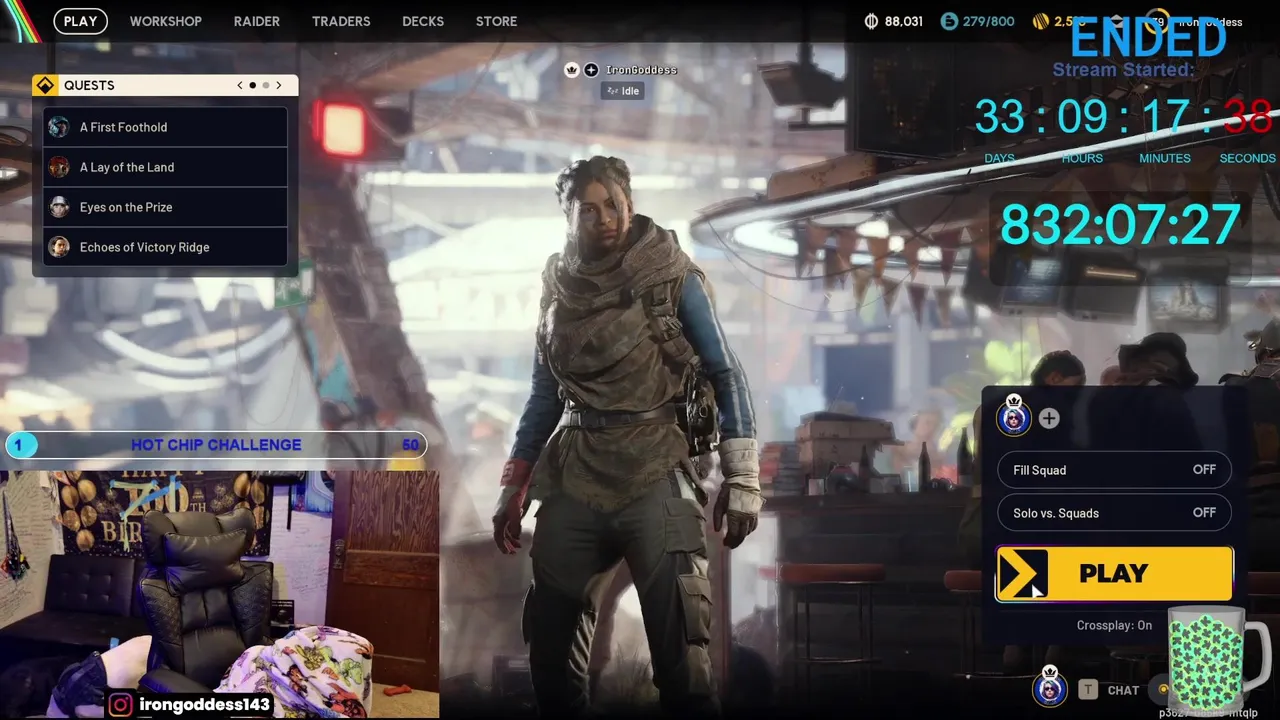Click the 279/800 token count
Screen dimensions: 1280x720
point(988,21)
